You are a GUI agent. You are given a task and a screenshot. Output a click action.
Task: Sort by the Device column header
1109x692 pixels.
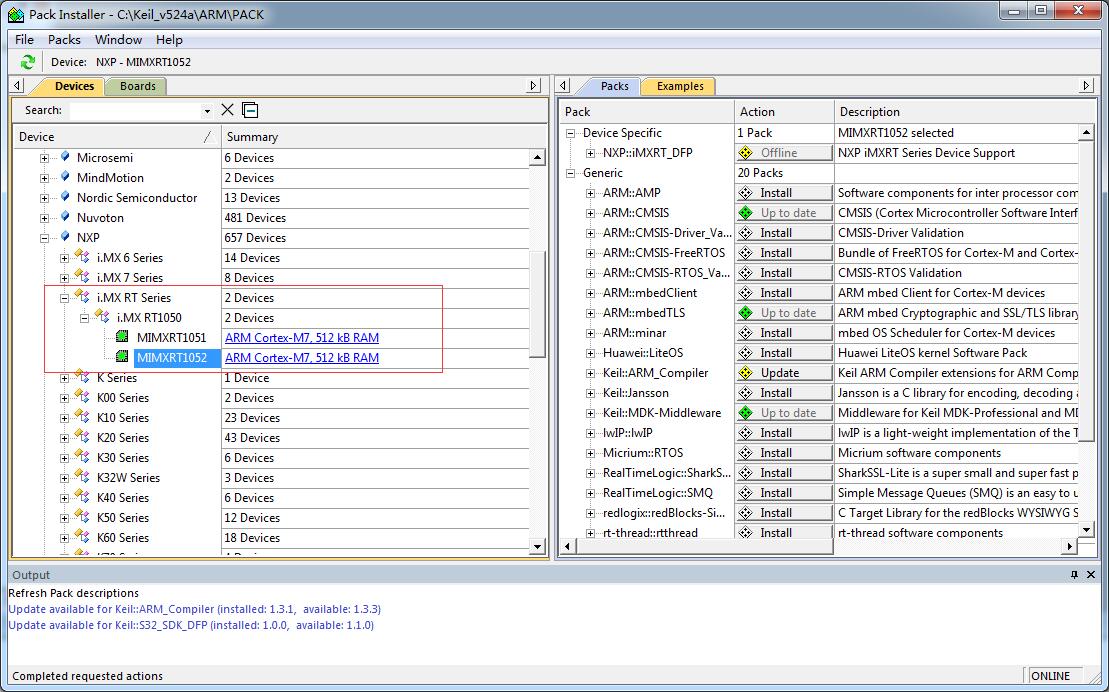117,137
